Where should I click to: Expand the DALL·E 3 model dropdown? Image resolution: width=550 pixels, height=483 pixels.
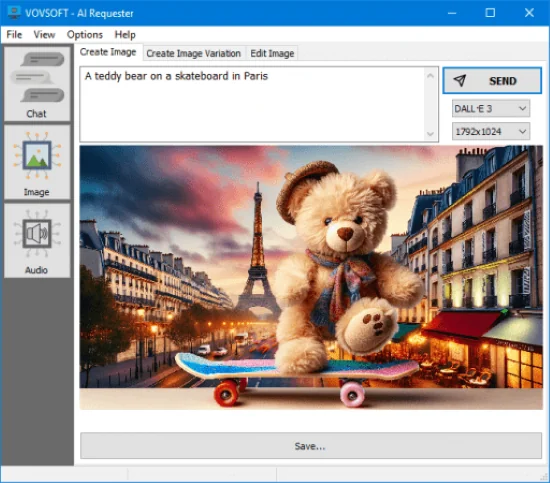coord(491,108)
